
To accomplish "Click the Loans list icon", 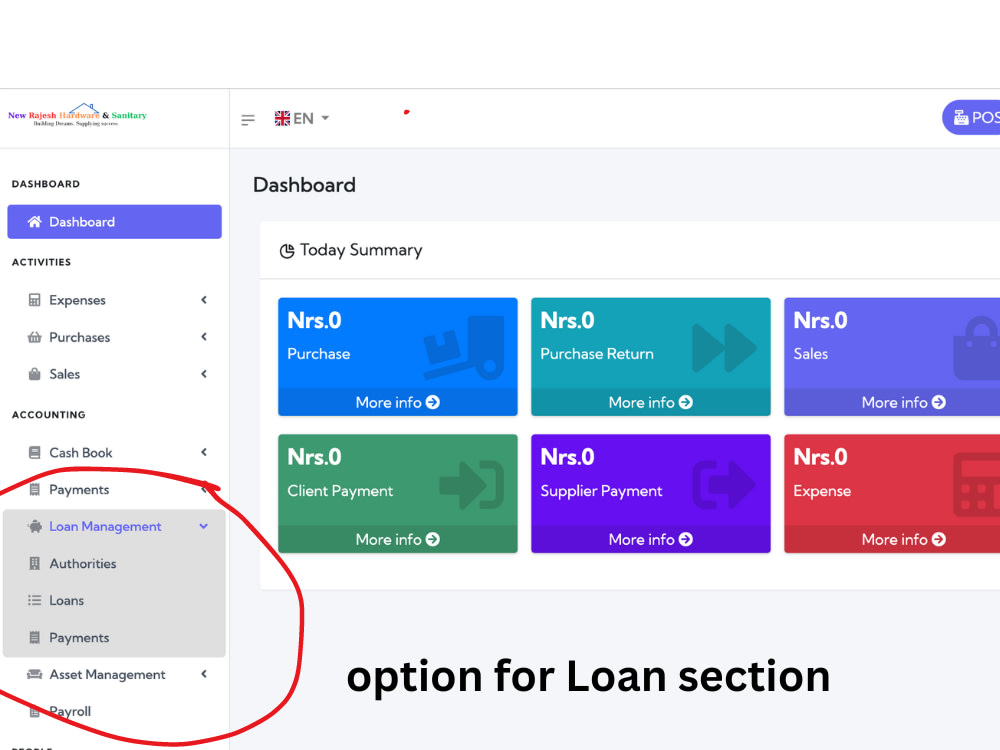I will 34,600.
